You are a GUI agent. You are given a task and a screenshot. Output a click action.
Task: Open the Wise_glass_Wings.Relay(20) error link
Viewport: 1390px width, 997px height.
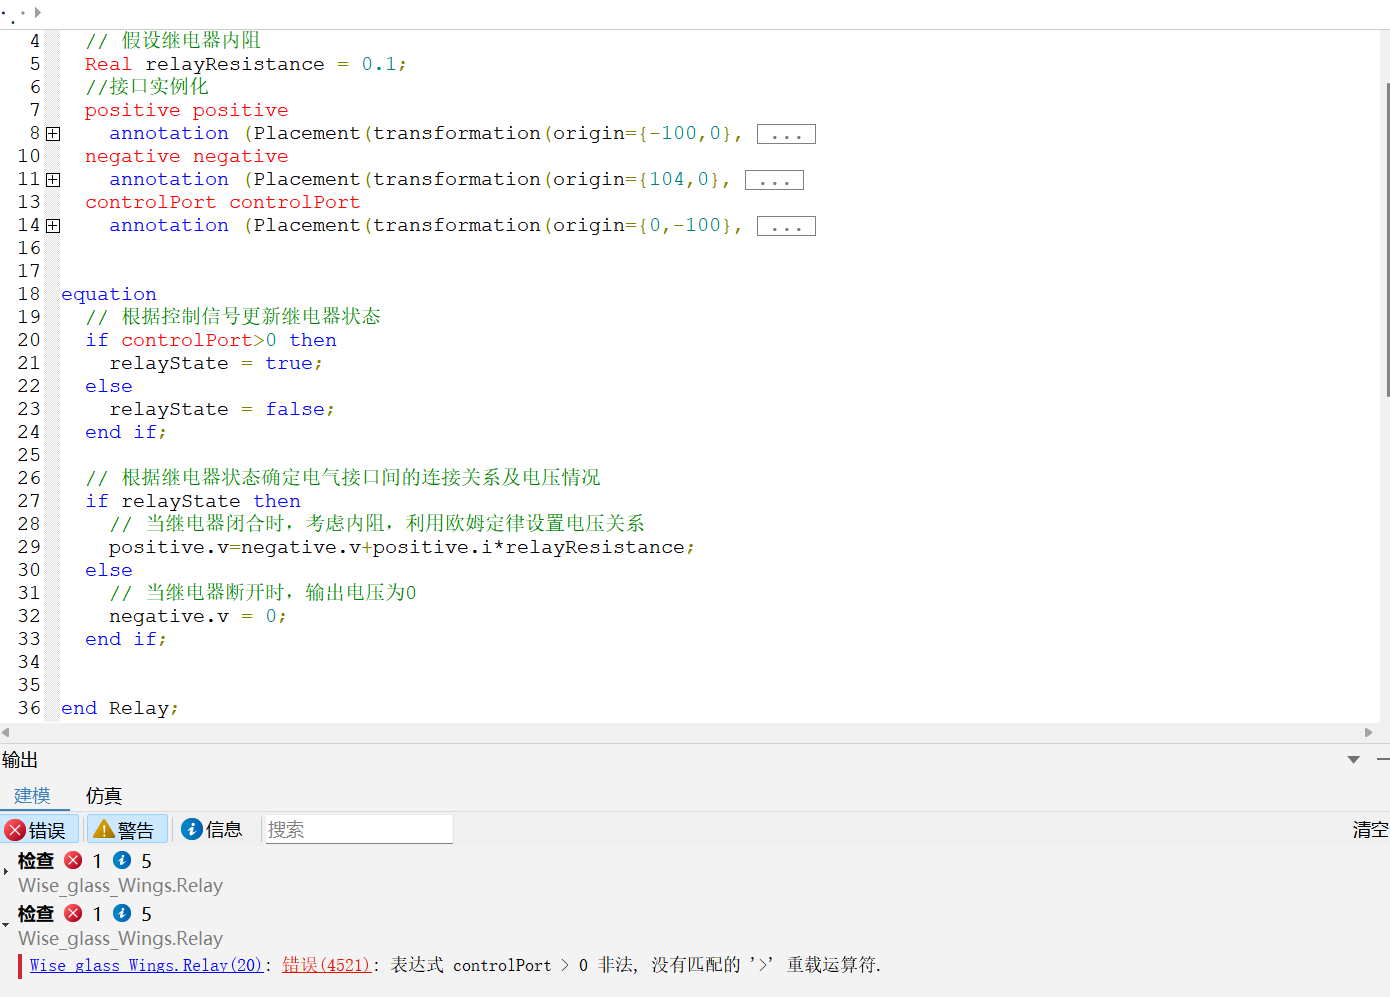point(146,965)
